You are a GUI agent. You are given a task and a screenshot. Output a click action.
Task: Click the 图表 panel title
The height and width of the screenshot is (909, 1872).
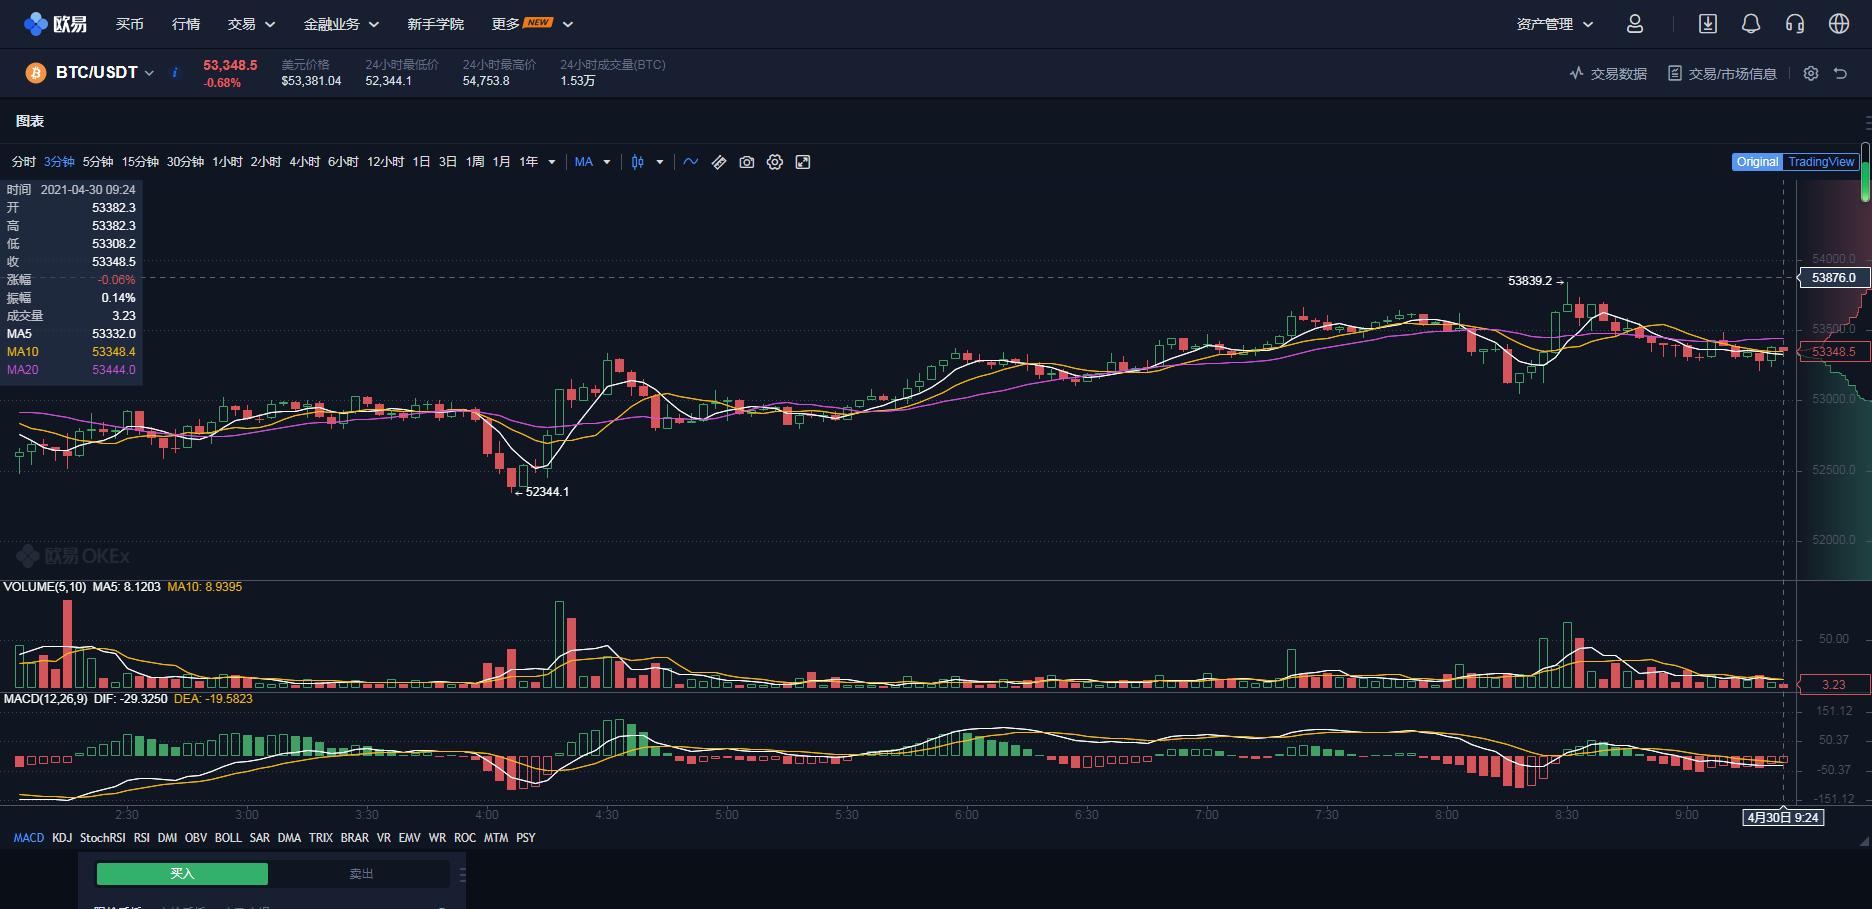tap(30, 121)
